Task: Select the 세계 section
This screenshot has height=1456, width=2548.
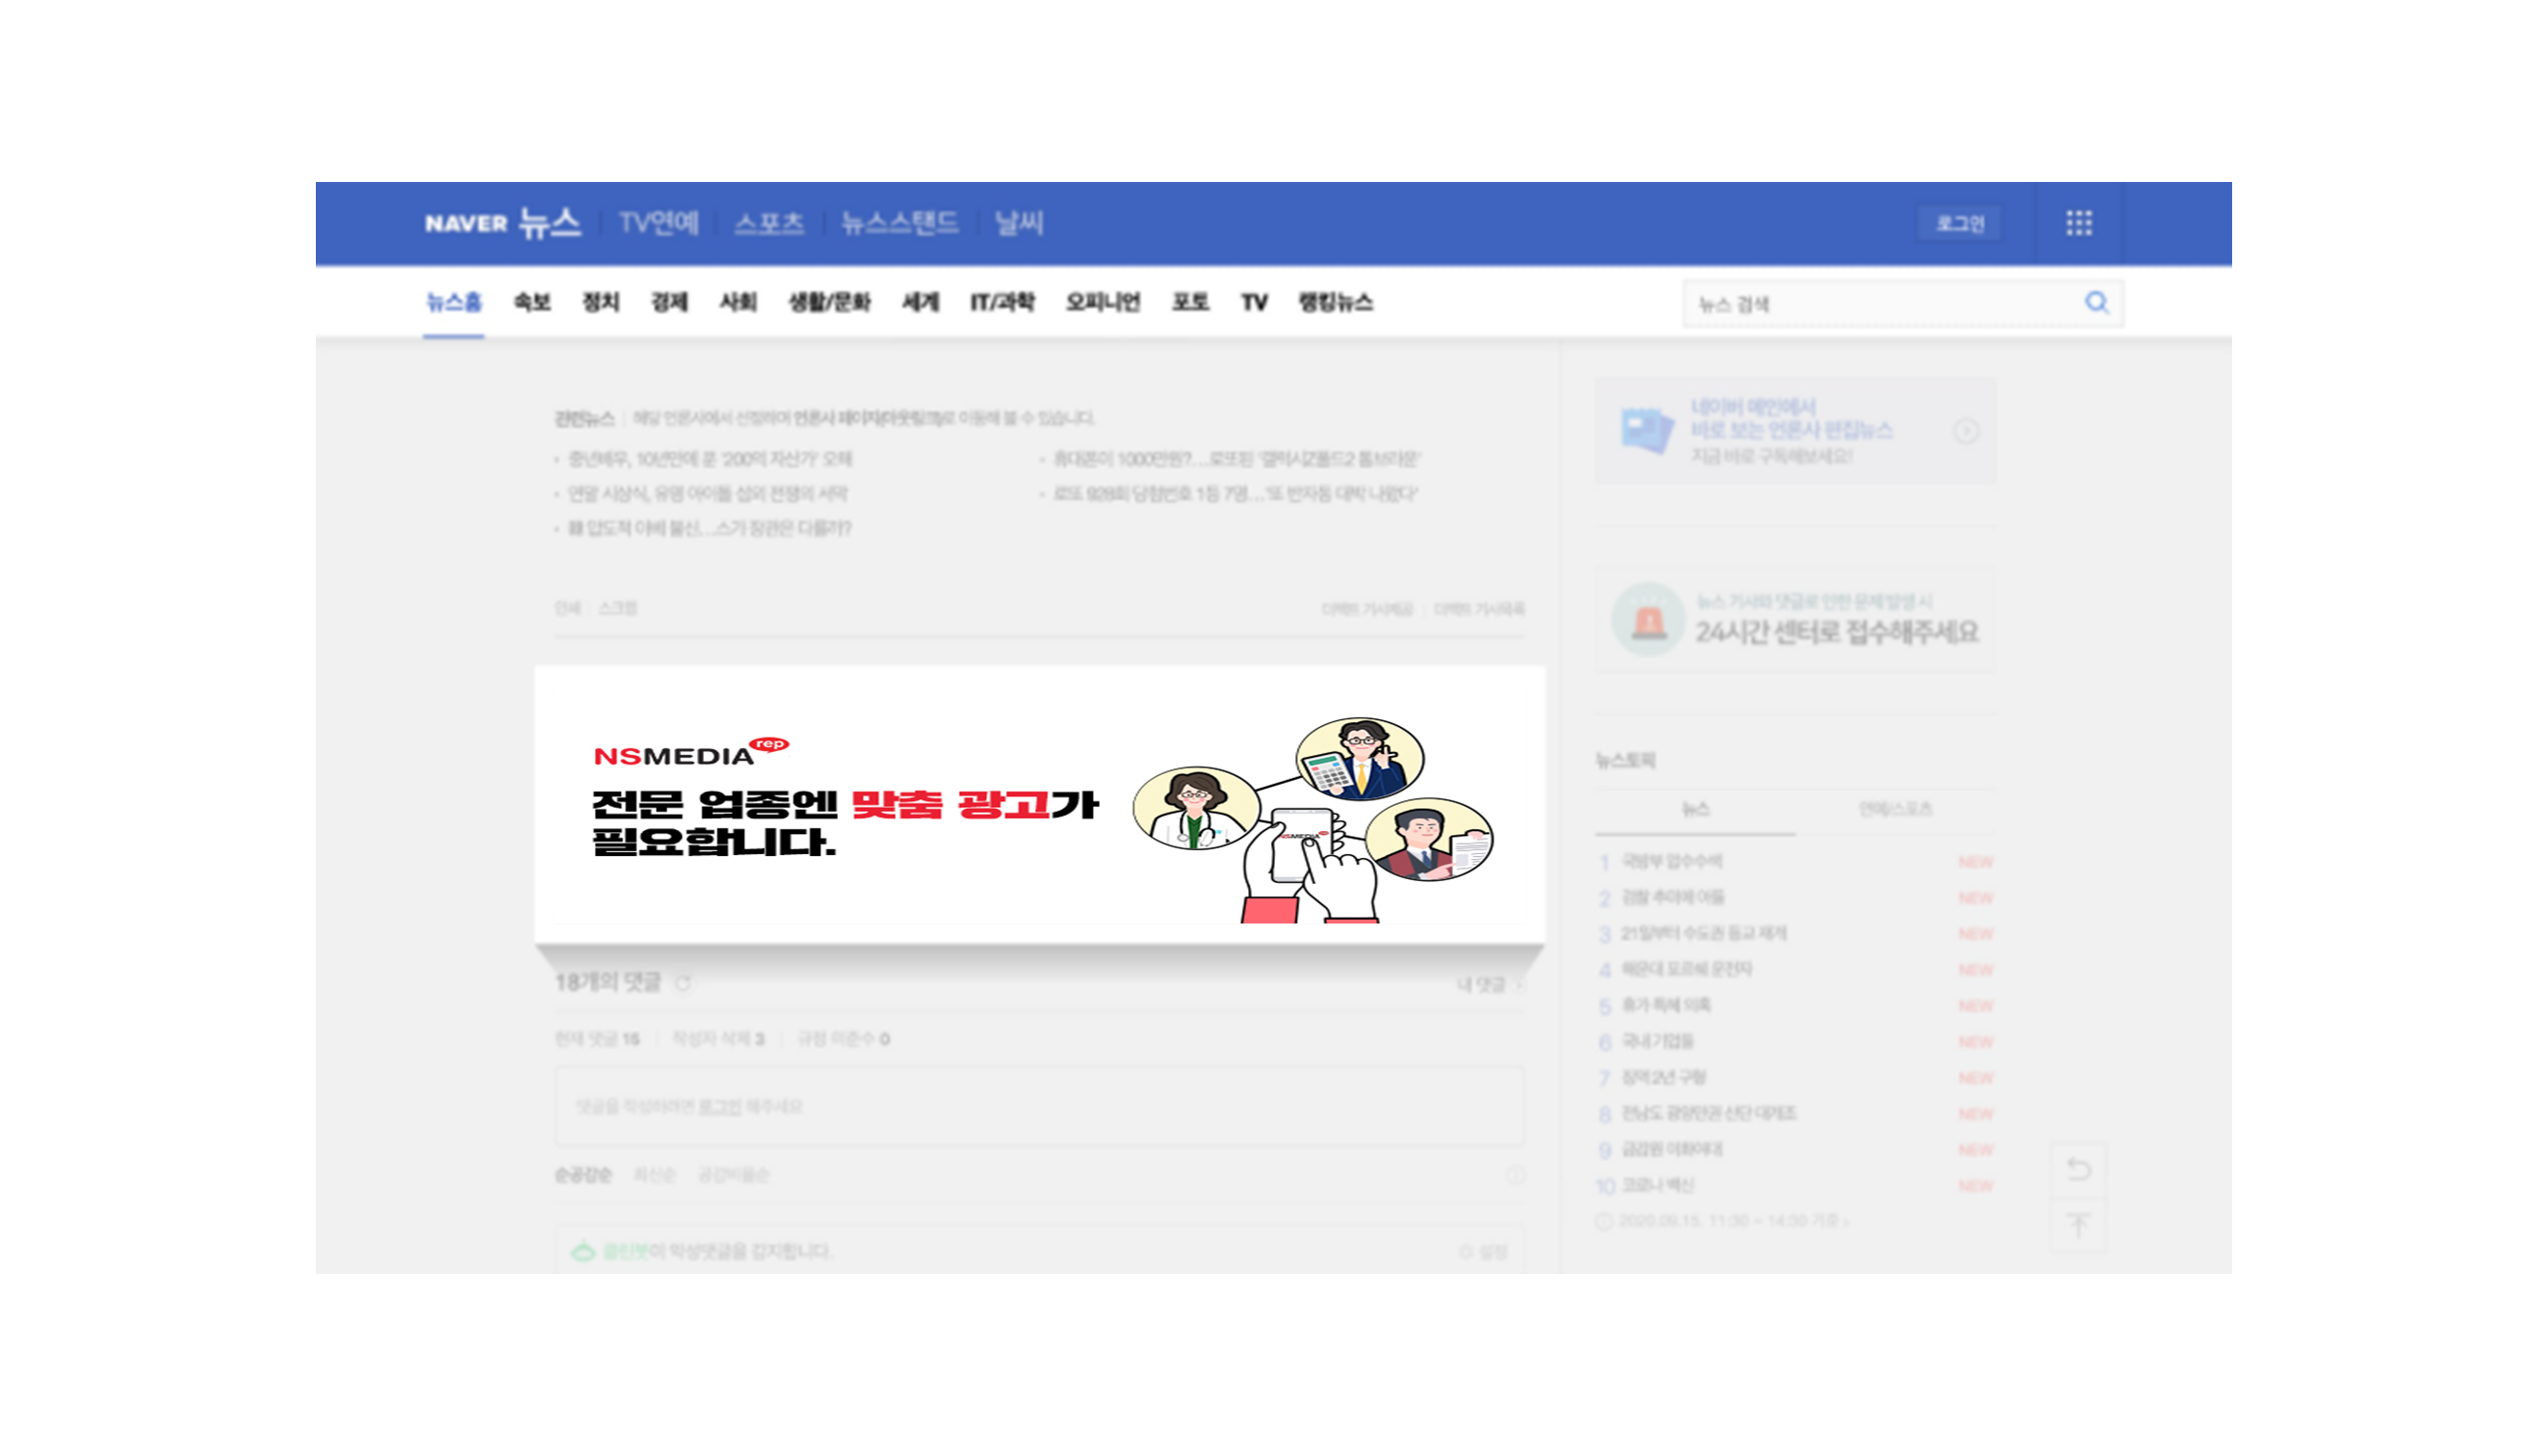Action: point(920,302)
